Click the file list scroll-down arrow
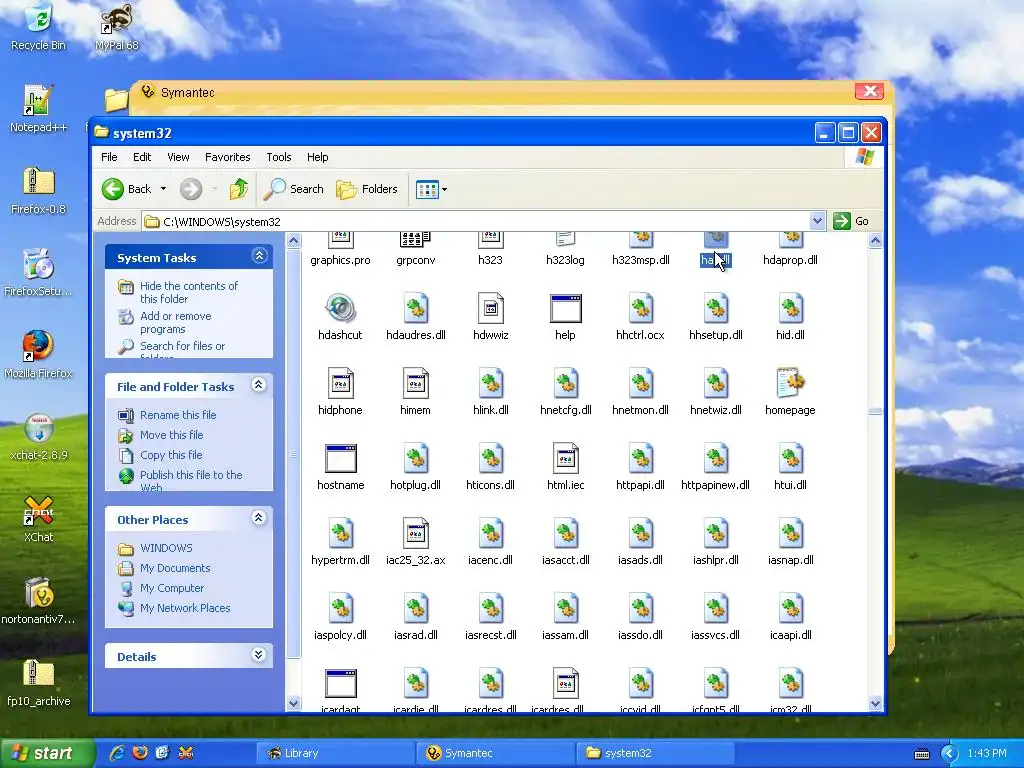1024x768 pixels. pyautogui.click(x=875, y=703)
